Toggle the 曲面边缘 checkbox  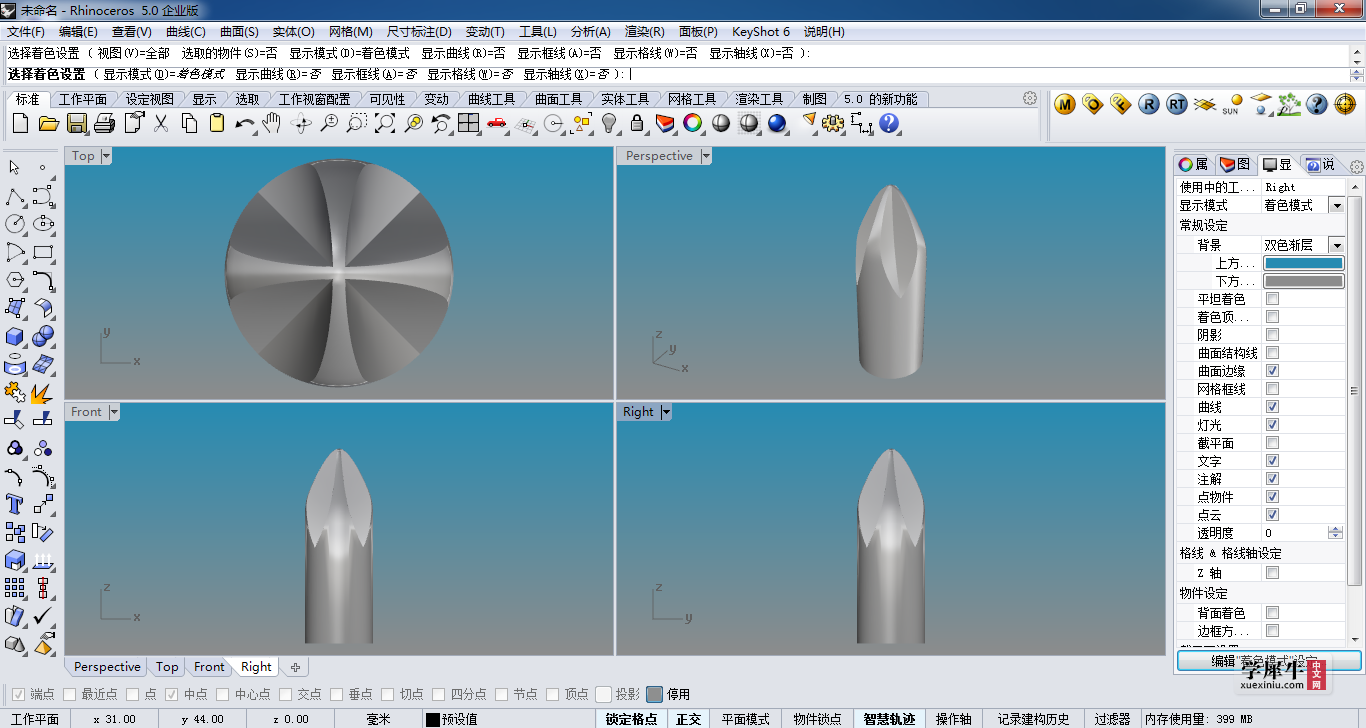(x=1272, y=371)
